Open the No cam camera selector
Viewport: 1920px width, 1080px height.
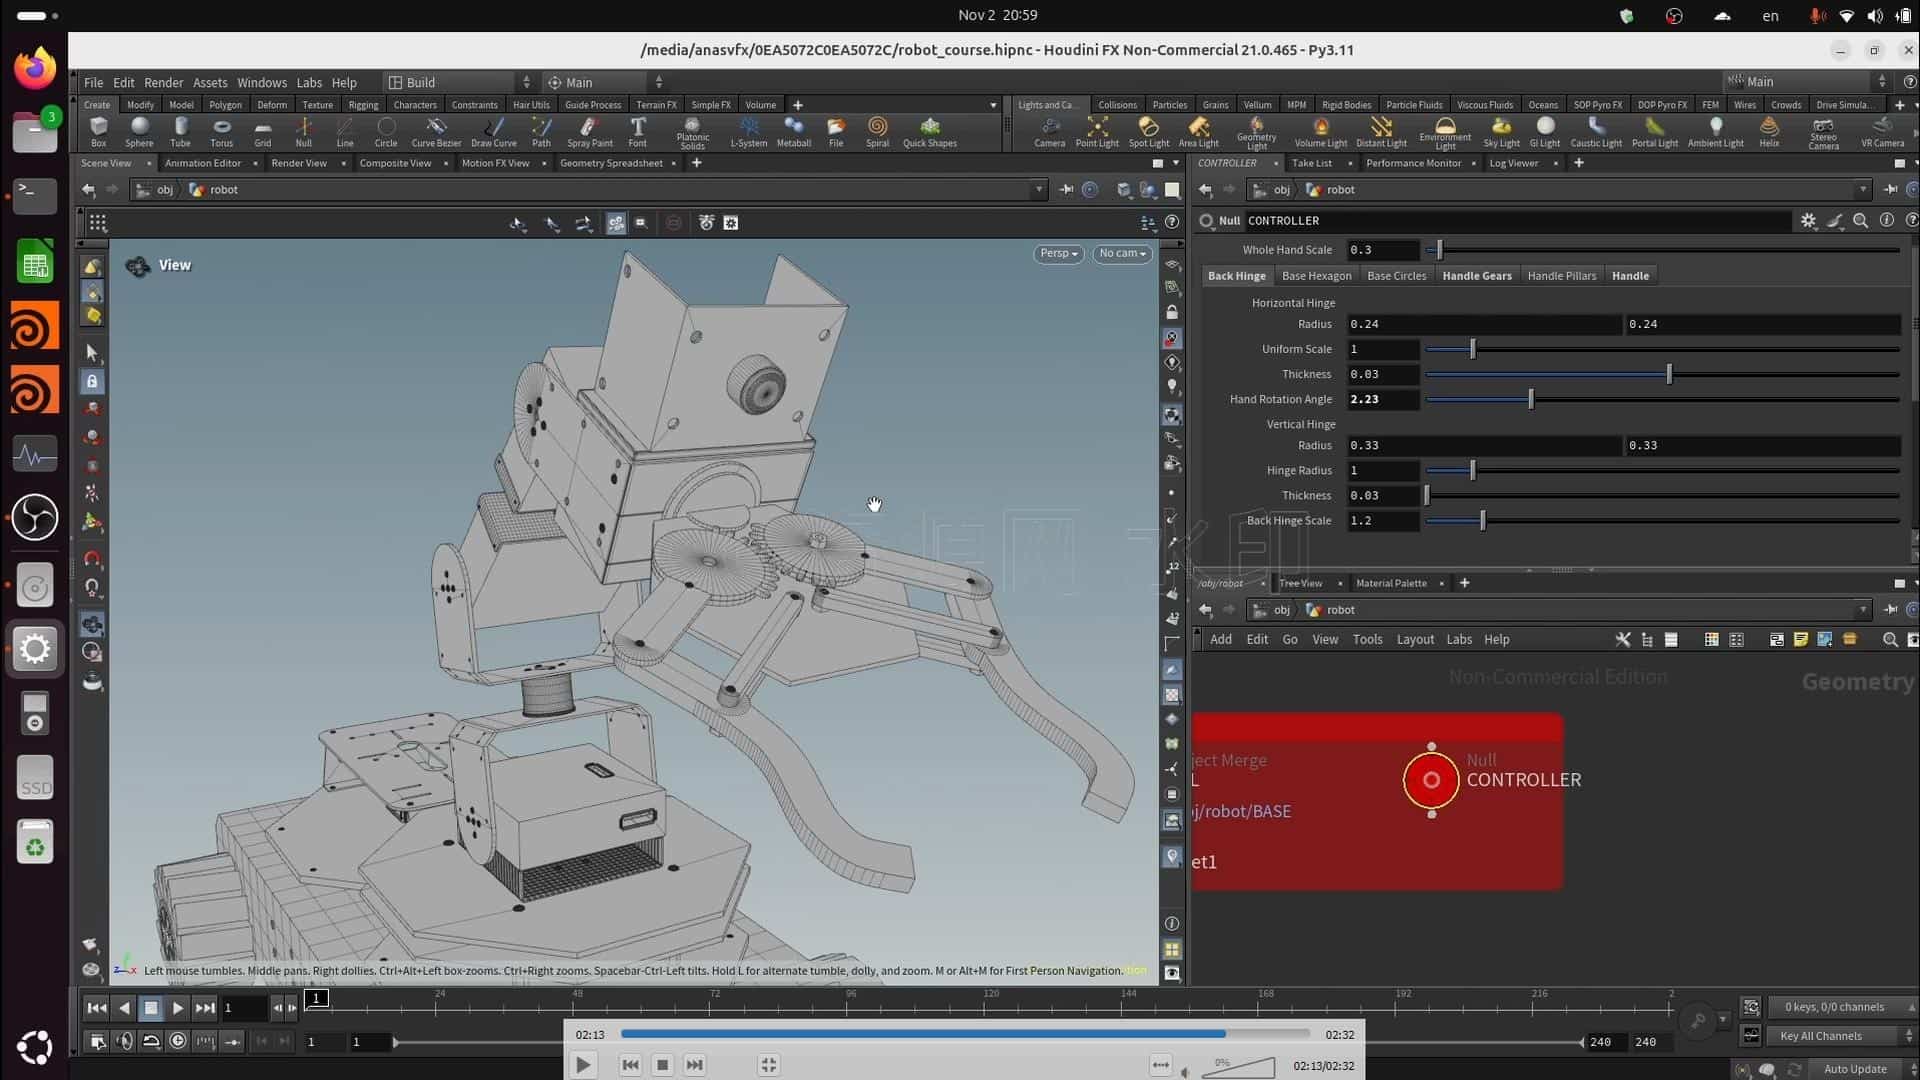(x=1121, y=253)
